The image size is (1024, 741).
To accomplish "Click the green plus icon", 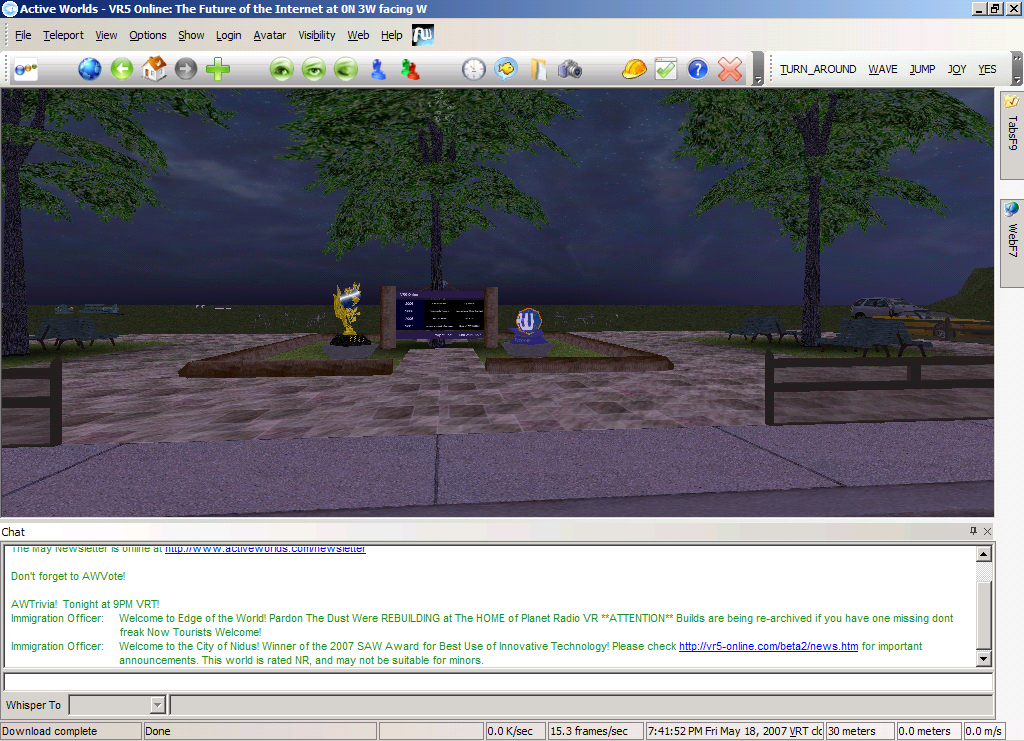I will [x=218, y=69].
